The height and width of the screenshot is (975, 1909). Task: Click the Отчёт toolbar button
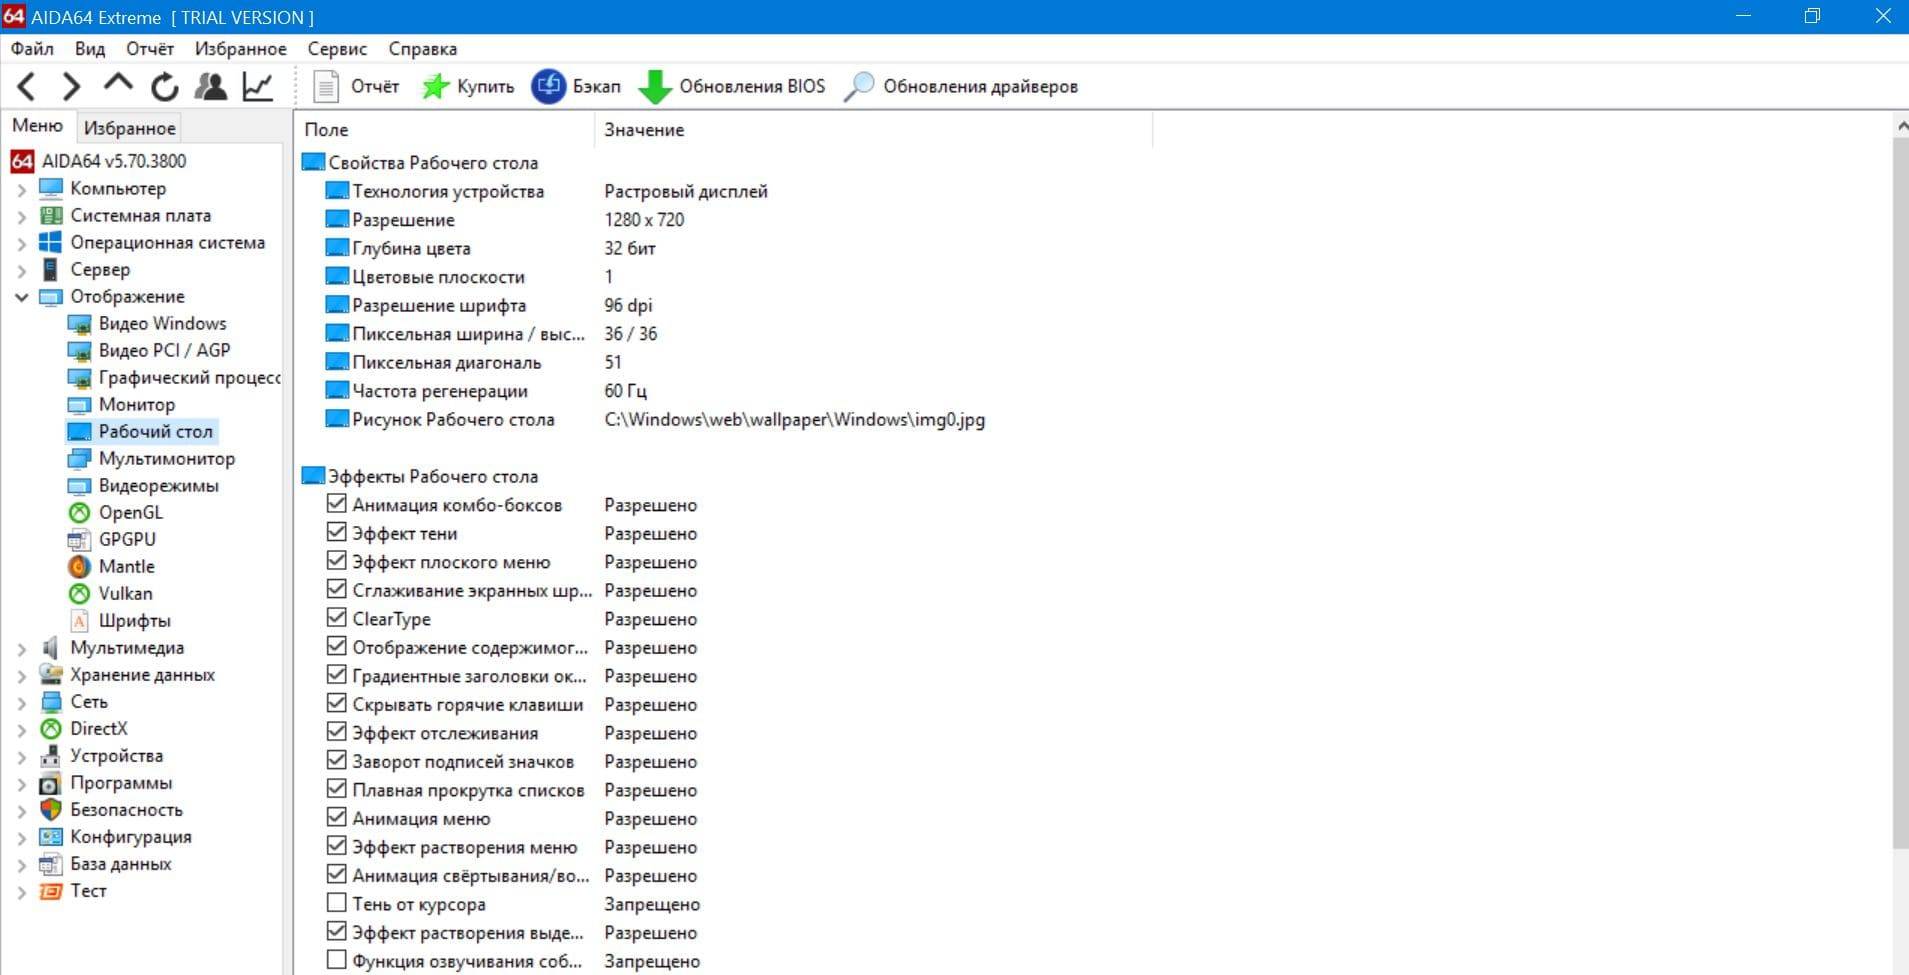click(x=357, y=87)
